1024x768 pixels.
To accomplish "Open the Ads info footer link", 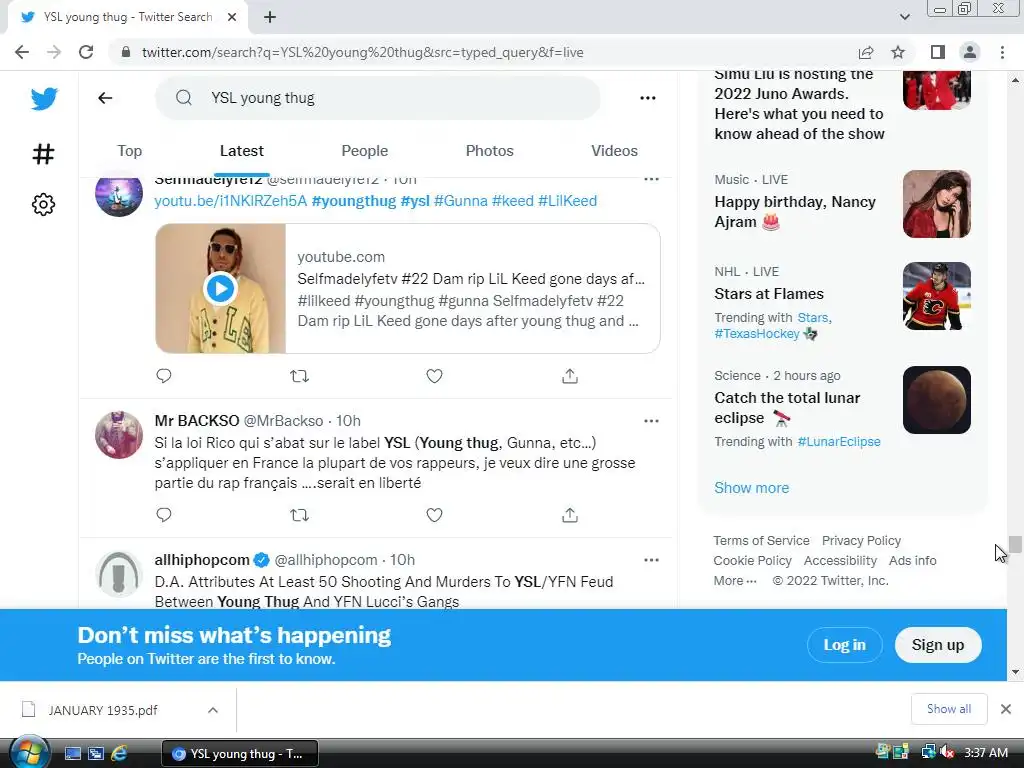I will 912,560.
